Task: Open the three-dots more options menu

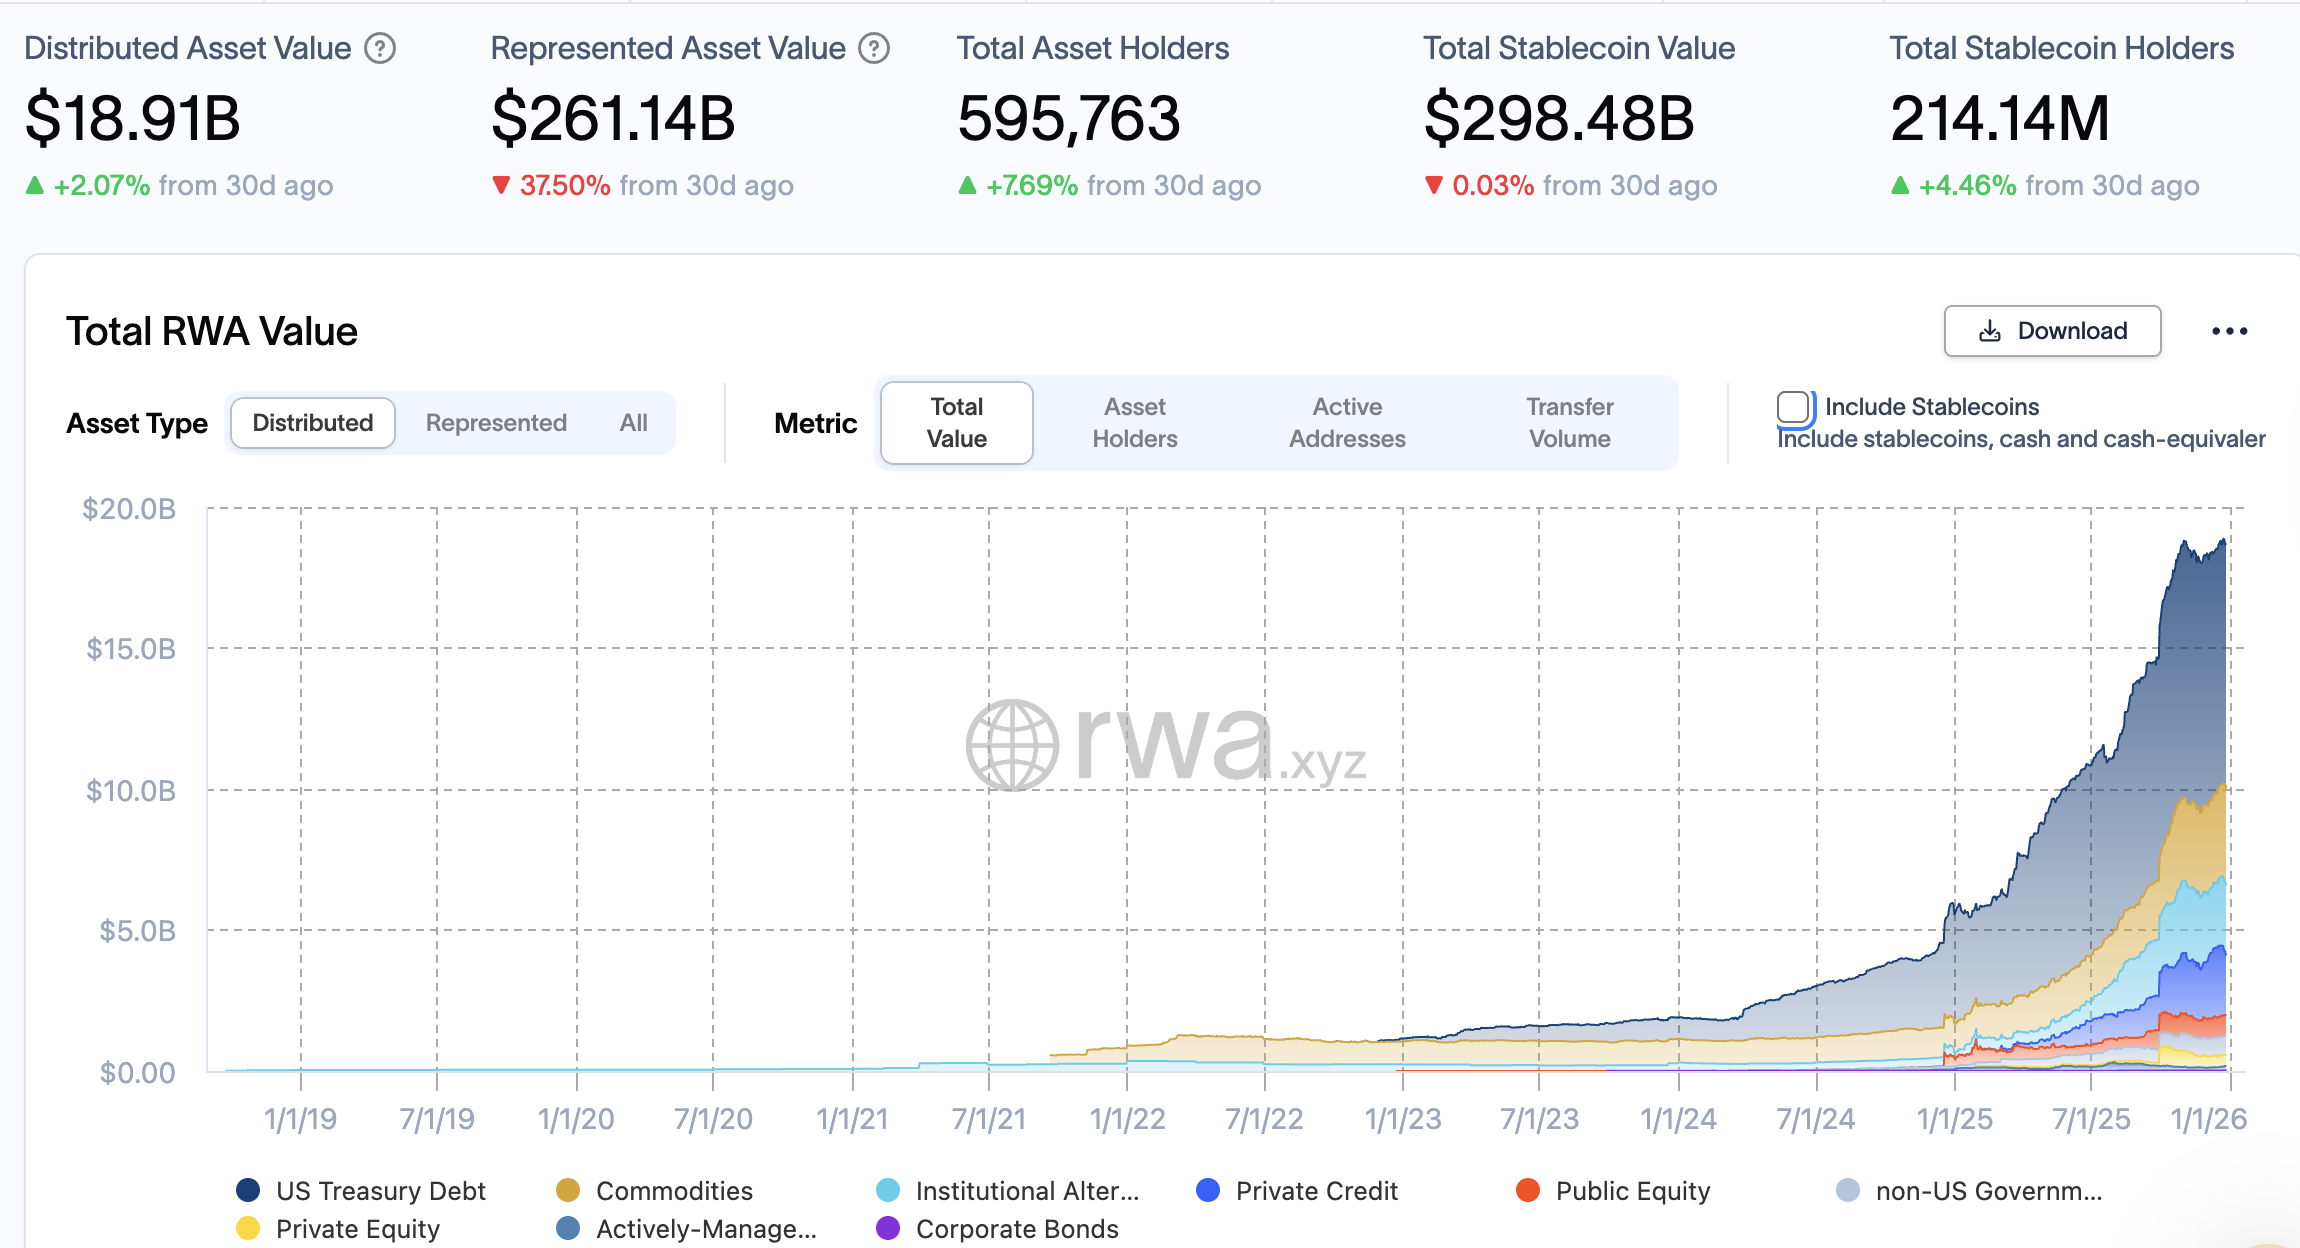Action: 2229,331
